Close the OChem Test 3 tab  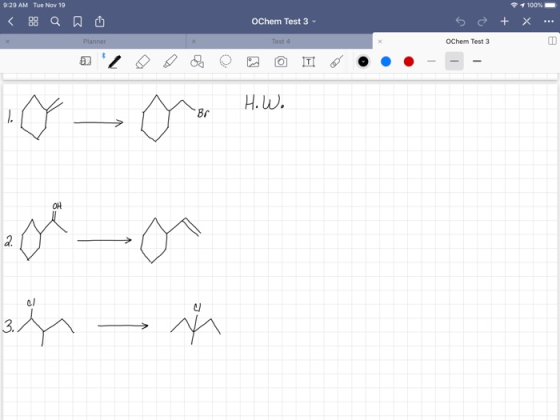pos(380,41)
